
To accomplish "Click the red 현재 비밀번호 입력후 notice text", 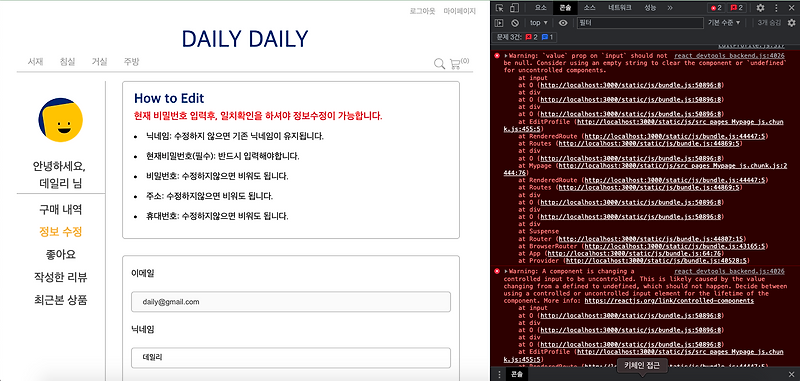I will coord(258,116).
